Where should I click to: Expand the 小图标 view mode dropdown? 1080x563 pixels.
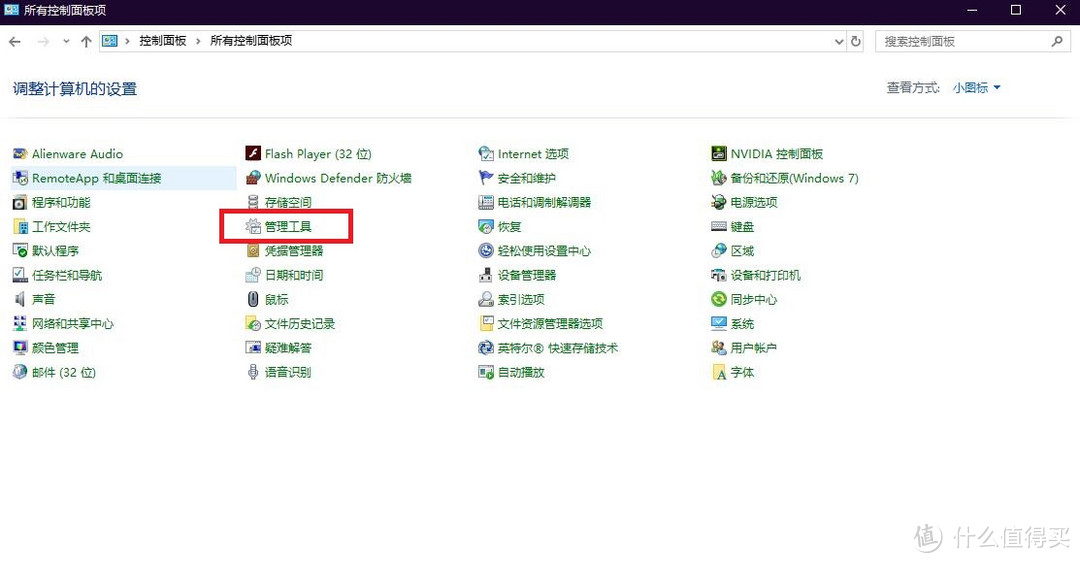(x=977, y=88)
